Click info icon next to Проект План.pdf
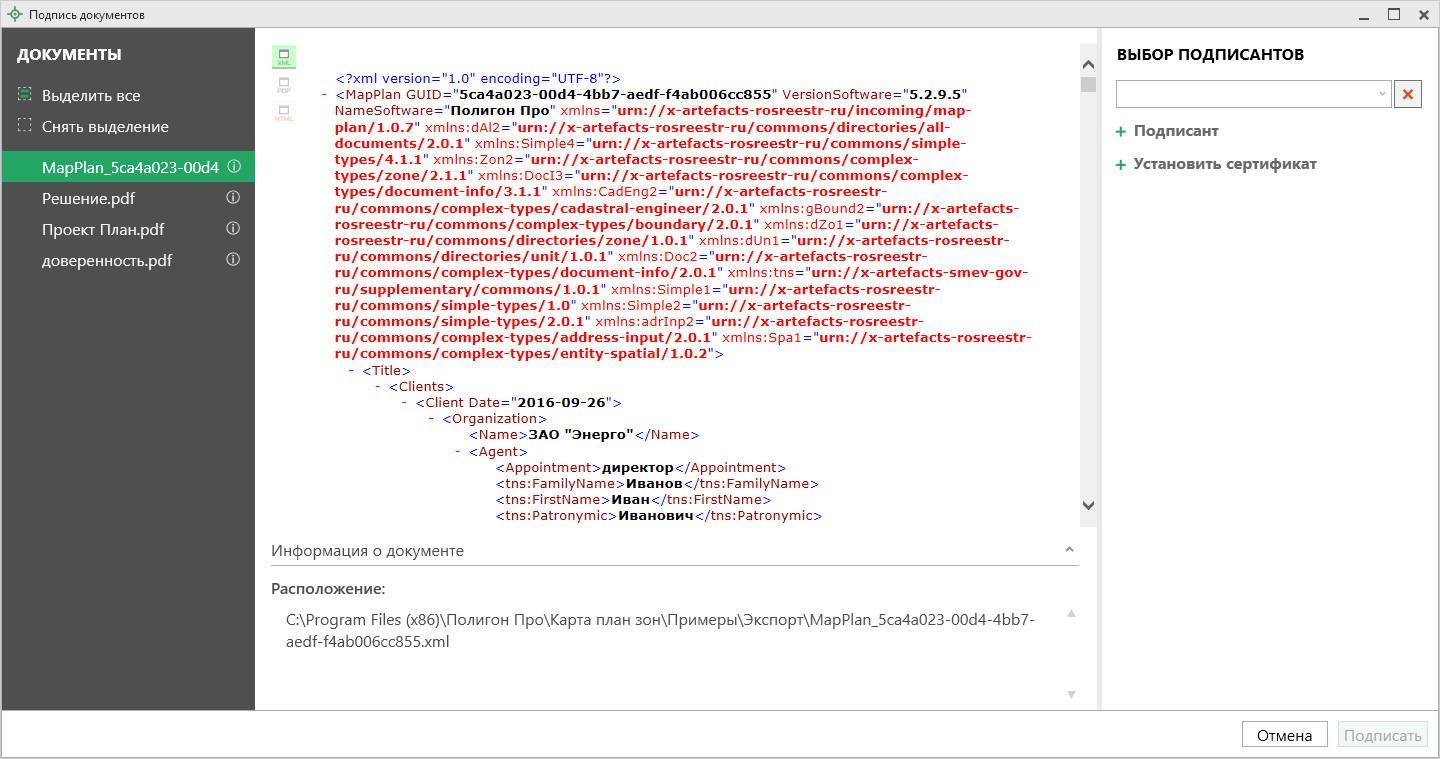Image resolution: width=1440 pixels, height=759 pixels. 233,229
